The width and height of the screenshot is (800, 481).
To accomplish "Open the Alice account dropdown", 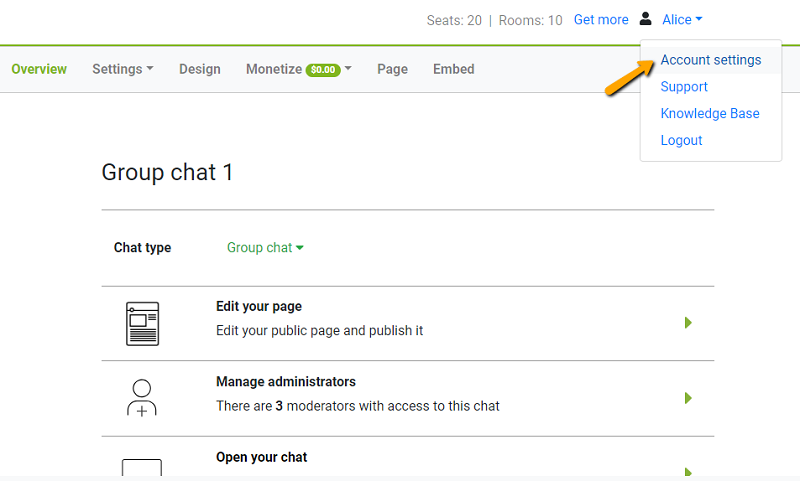I will coord(682,20).
